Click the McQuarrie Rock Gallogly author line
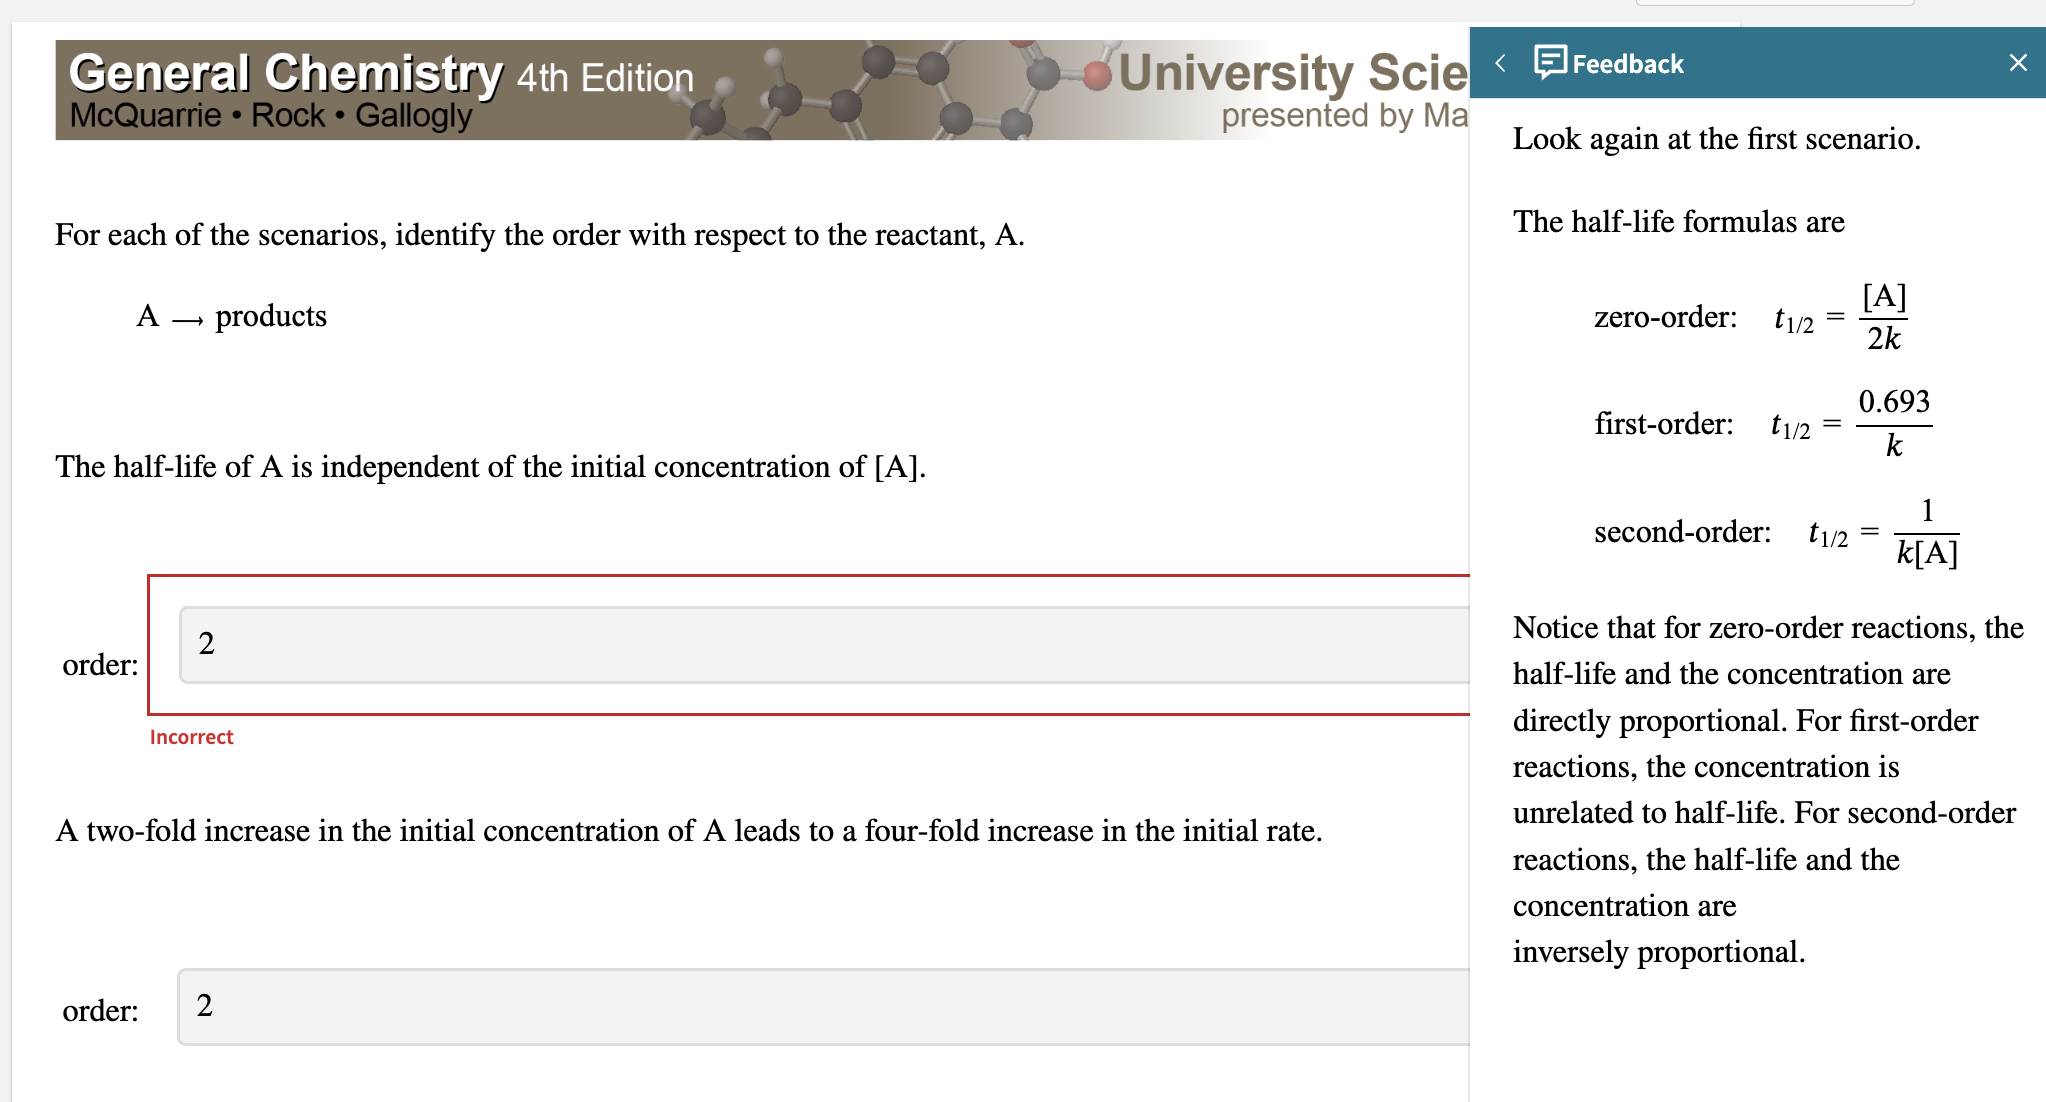 [270, 115]
